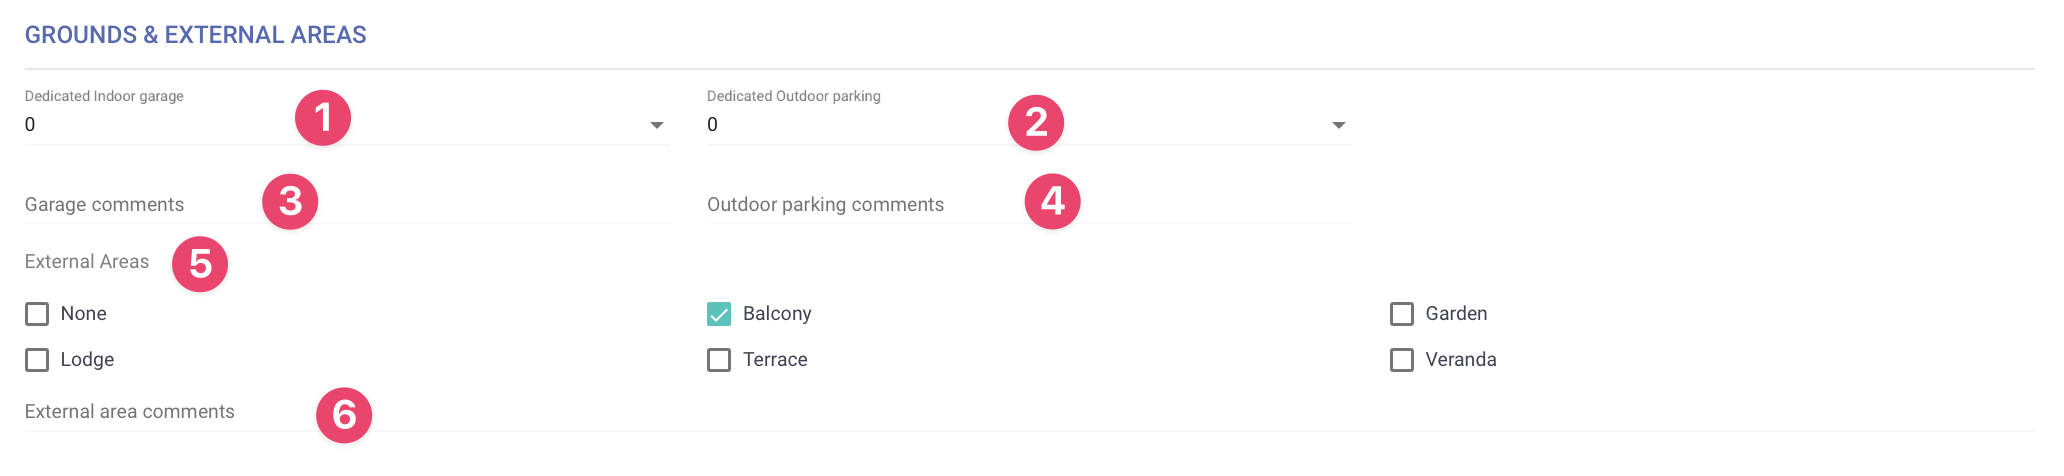This screenshot has width=2064, height=476.
Task: Click the red number 2 marker
Action: [x=1036, y=123]
